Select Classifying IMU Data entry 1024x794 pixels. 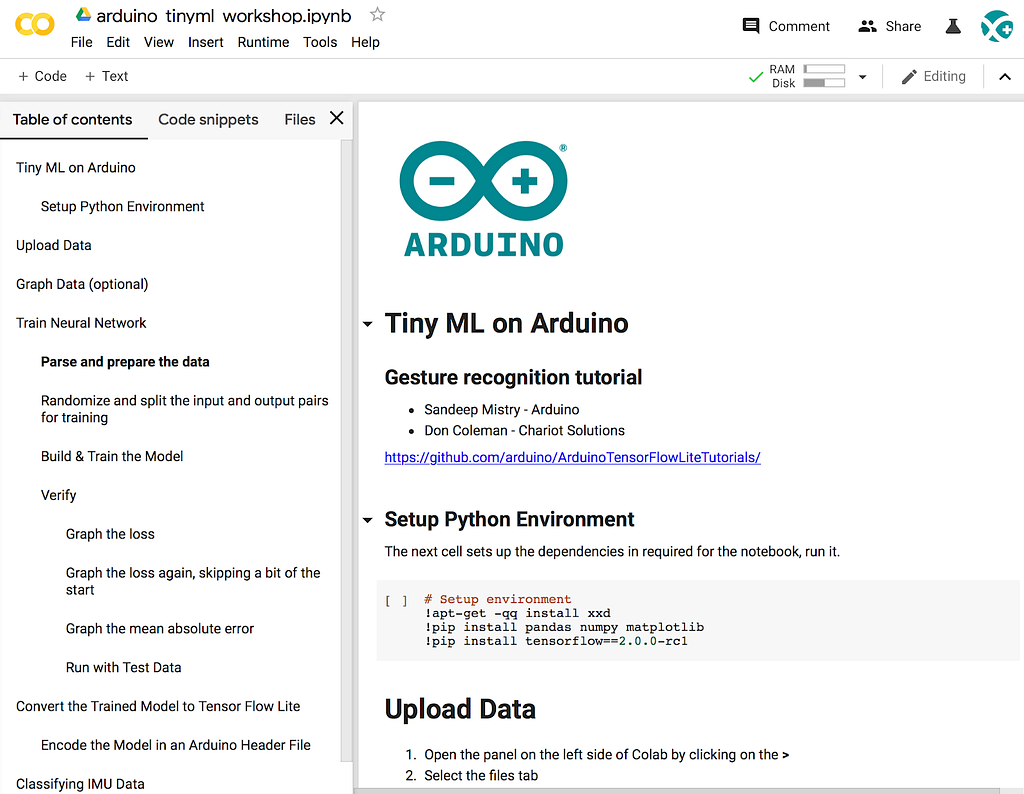tap(80, 784)
